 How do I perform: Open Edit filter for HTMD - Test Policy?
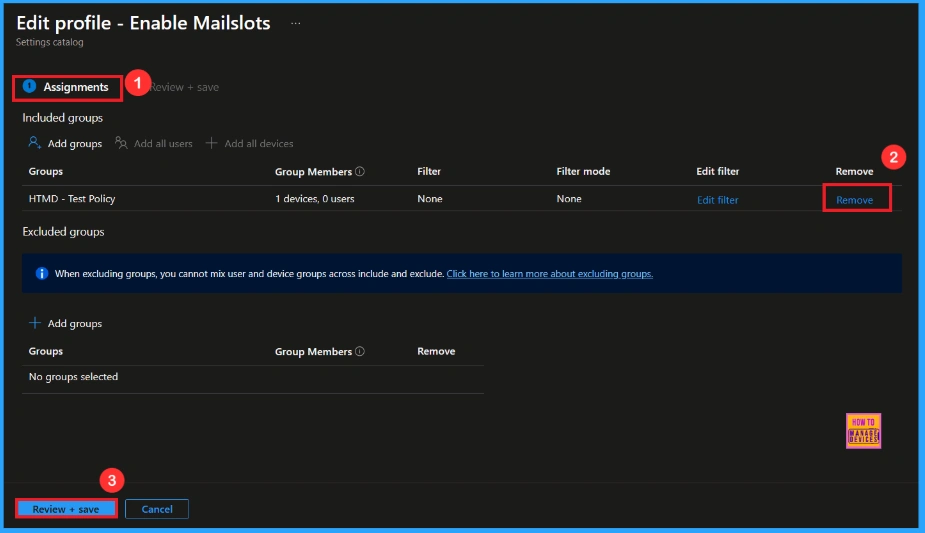[x=717, y=200]
